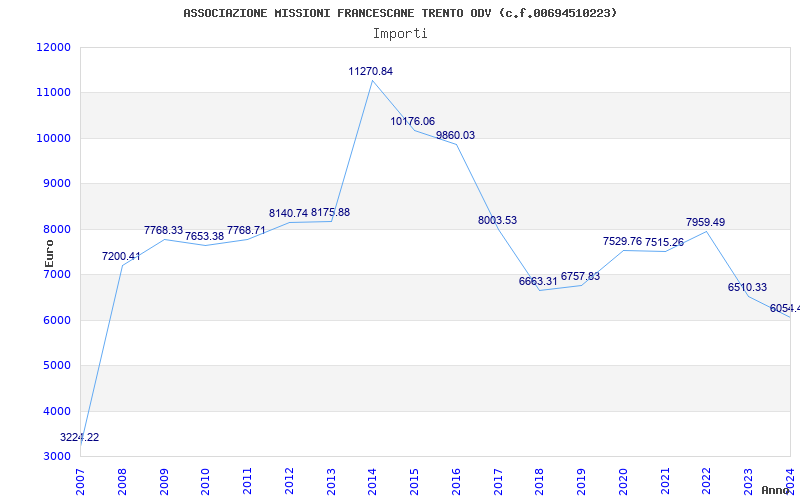Image resolution: width=800 pixels, height=500 pixels.
Task: Click the 2012 x-axis year label
Action: pos(289,481)
